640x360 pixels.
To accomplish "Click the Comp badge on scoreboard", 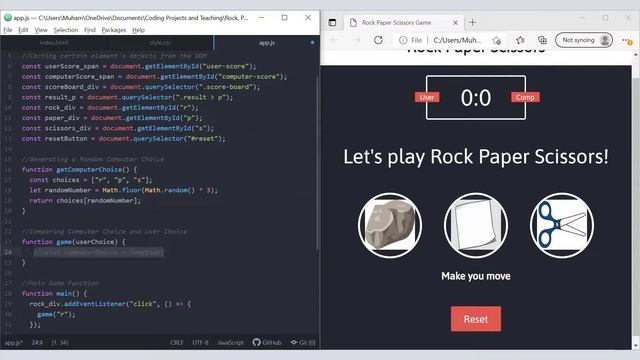I will [x=525, y=97].
